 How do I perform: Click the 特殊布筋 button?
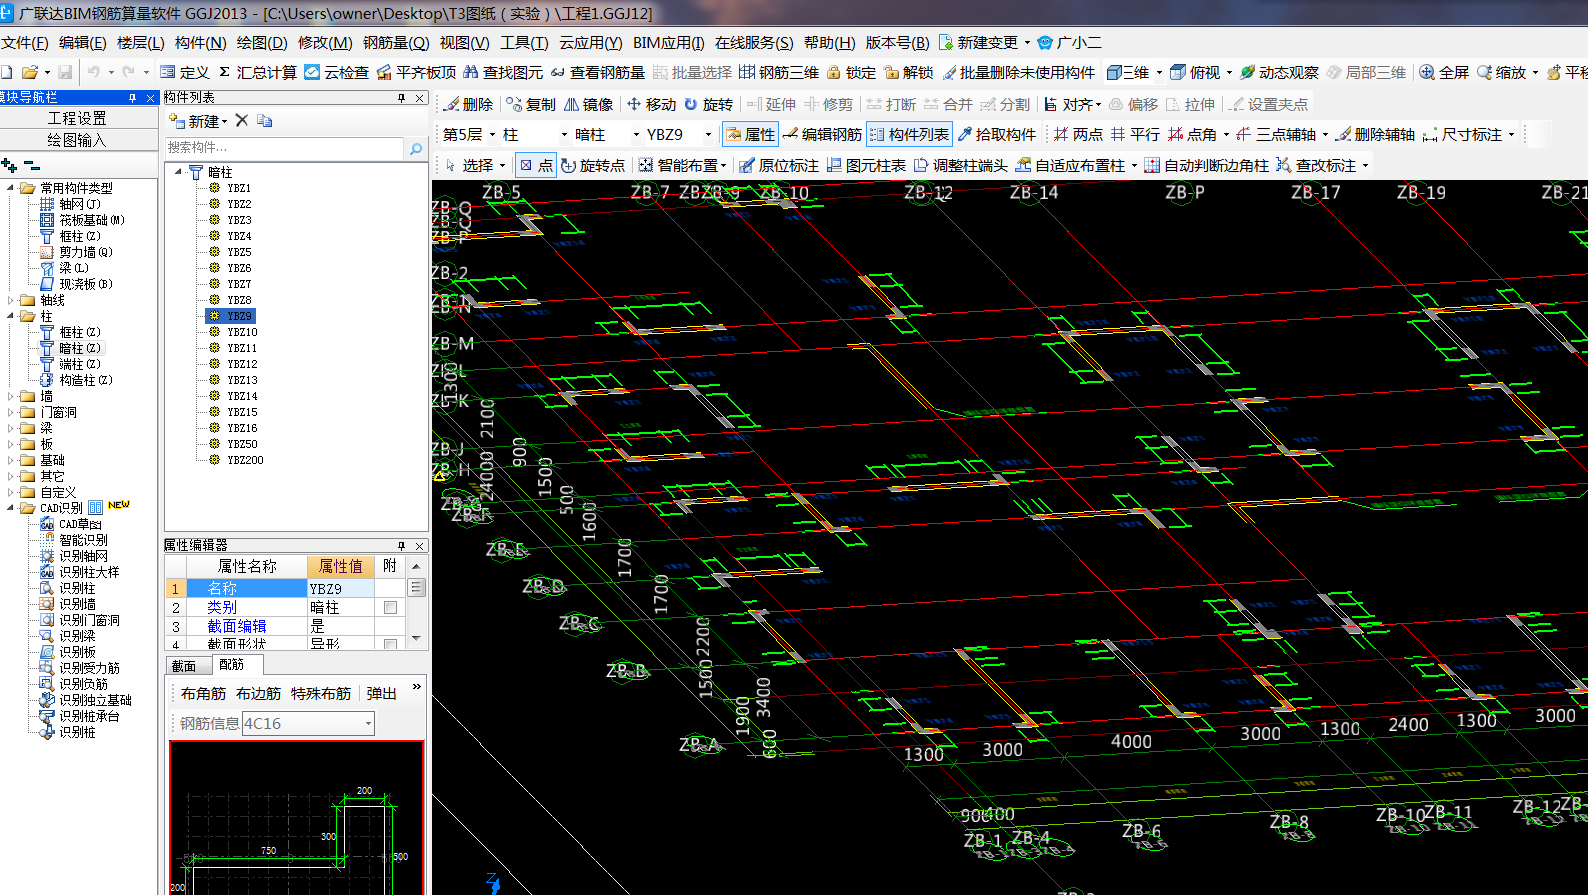click(x=321, y=693)
